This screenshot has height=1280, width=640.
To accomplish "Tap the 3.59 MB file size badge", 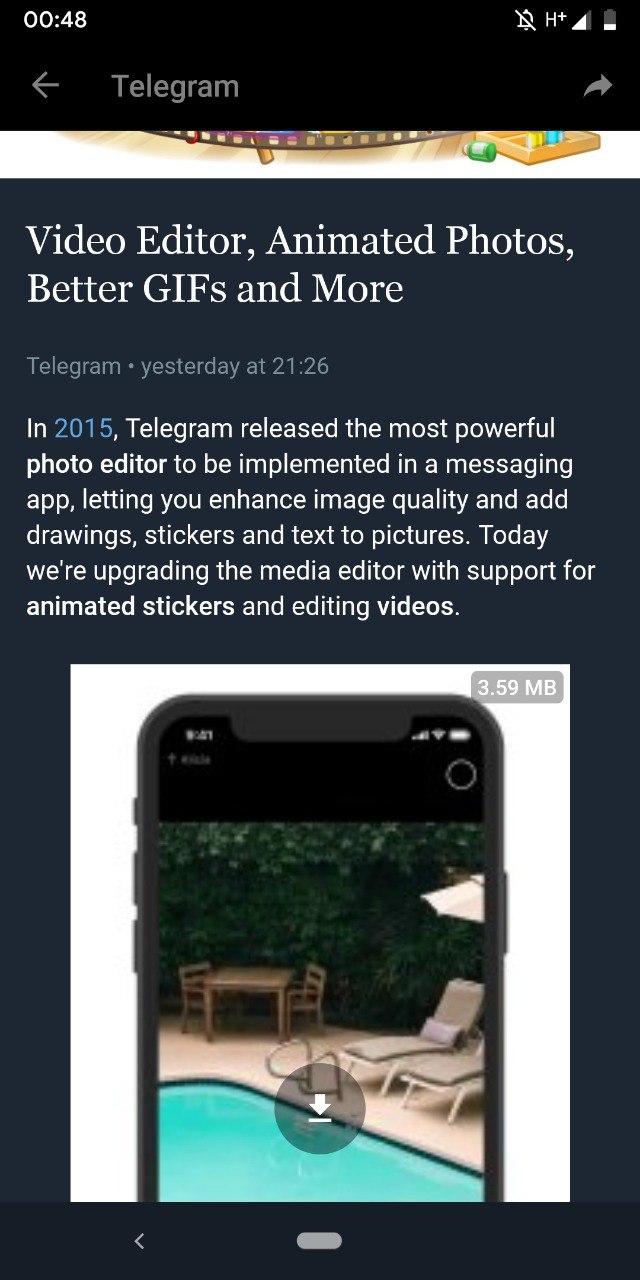I will pyautogui.click(x=516, y=687).
